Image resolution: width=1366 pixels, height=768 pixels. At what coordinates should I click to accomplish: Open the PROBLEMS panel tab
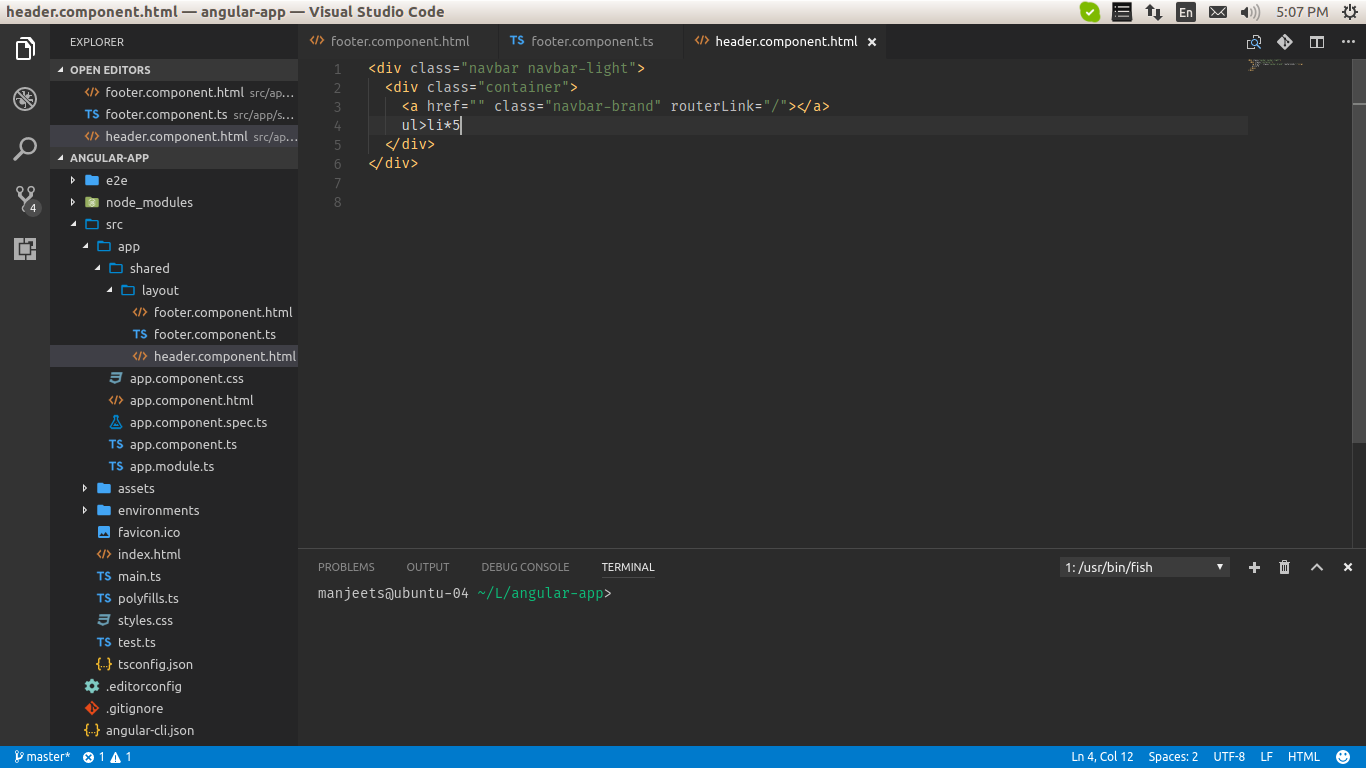tap(346, 567)
